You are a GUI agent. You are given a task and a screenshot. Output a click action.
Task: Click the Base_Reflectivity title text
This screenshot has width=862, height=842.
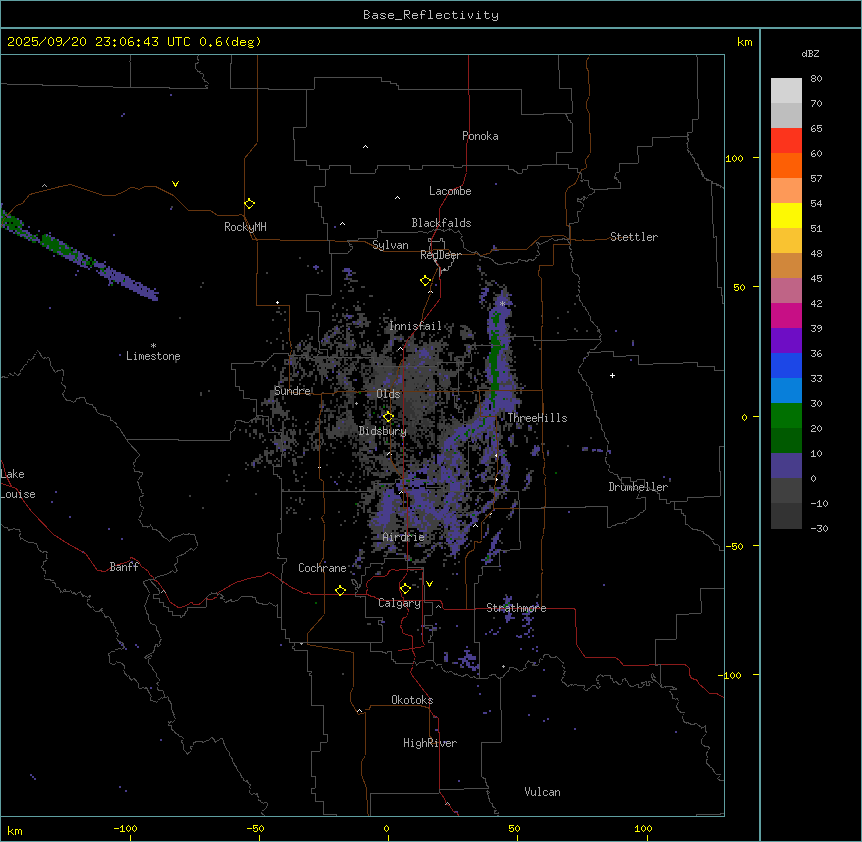[x=431, y=15]
